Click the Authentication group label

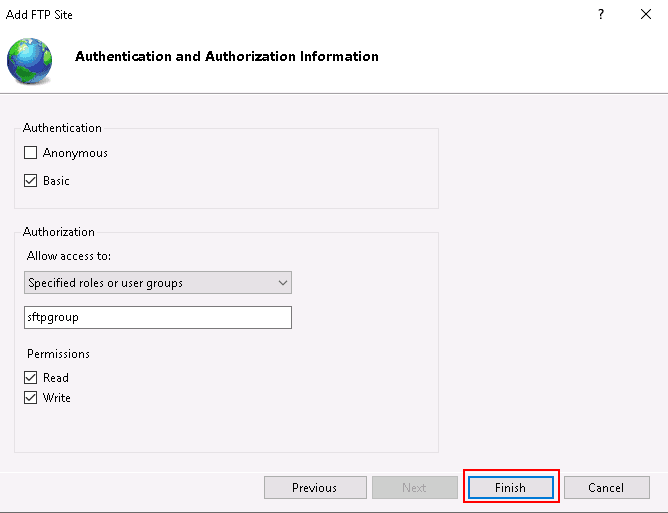pos(62,128)
